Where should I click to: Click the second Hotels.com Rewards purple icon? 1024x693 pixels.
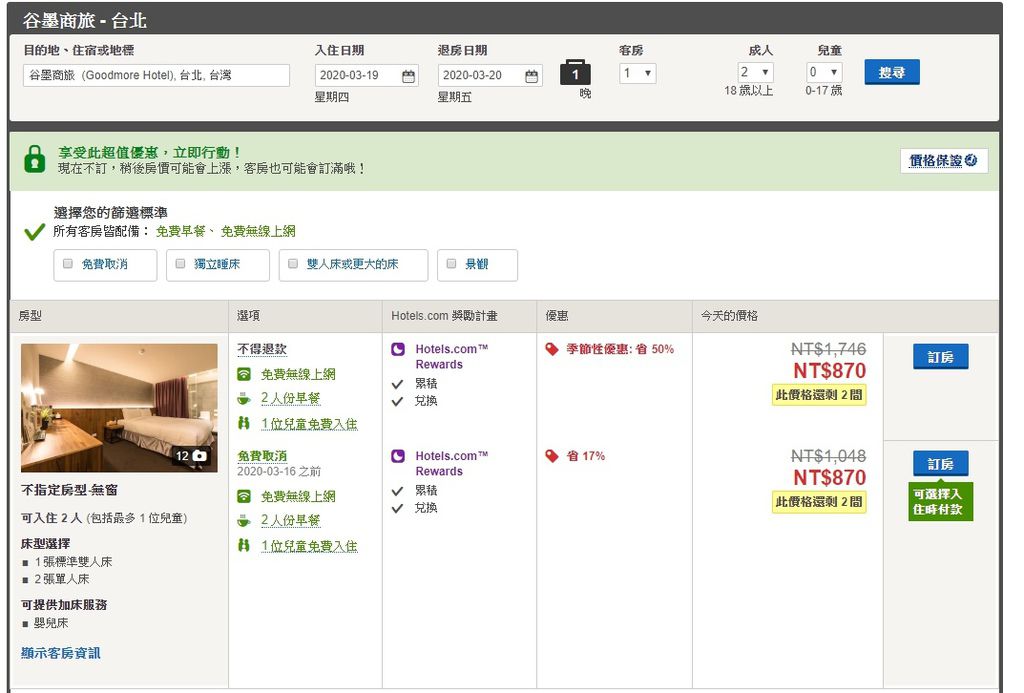pos(398,456)
